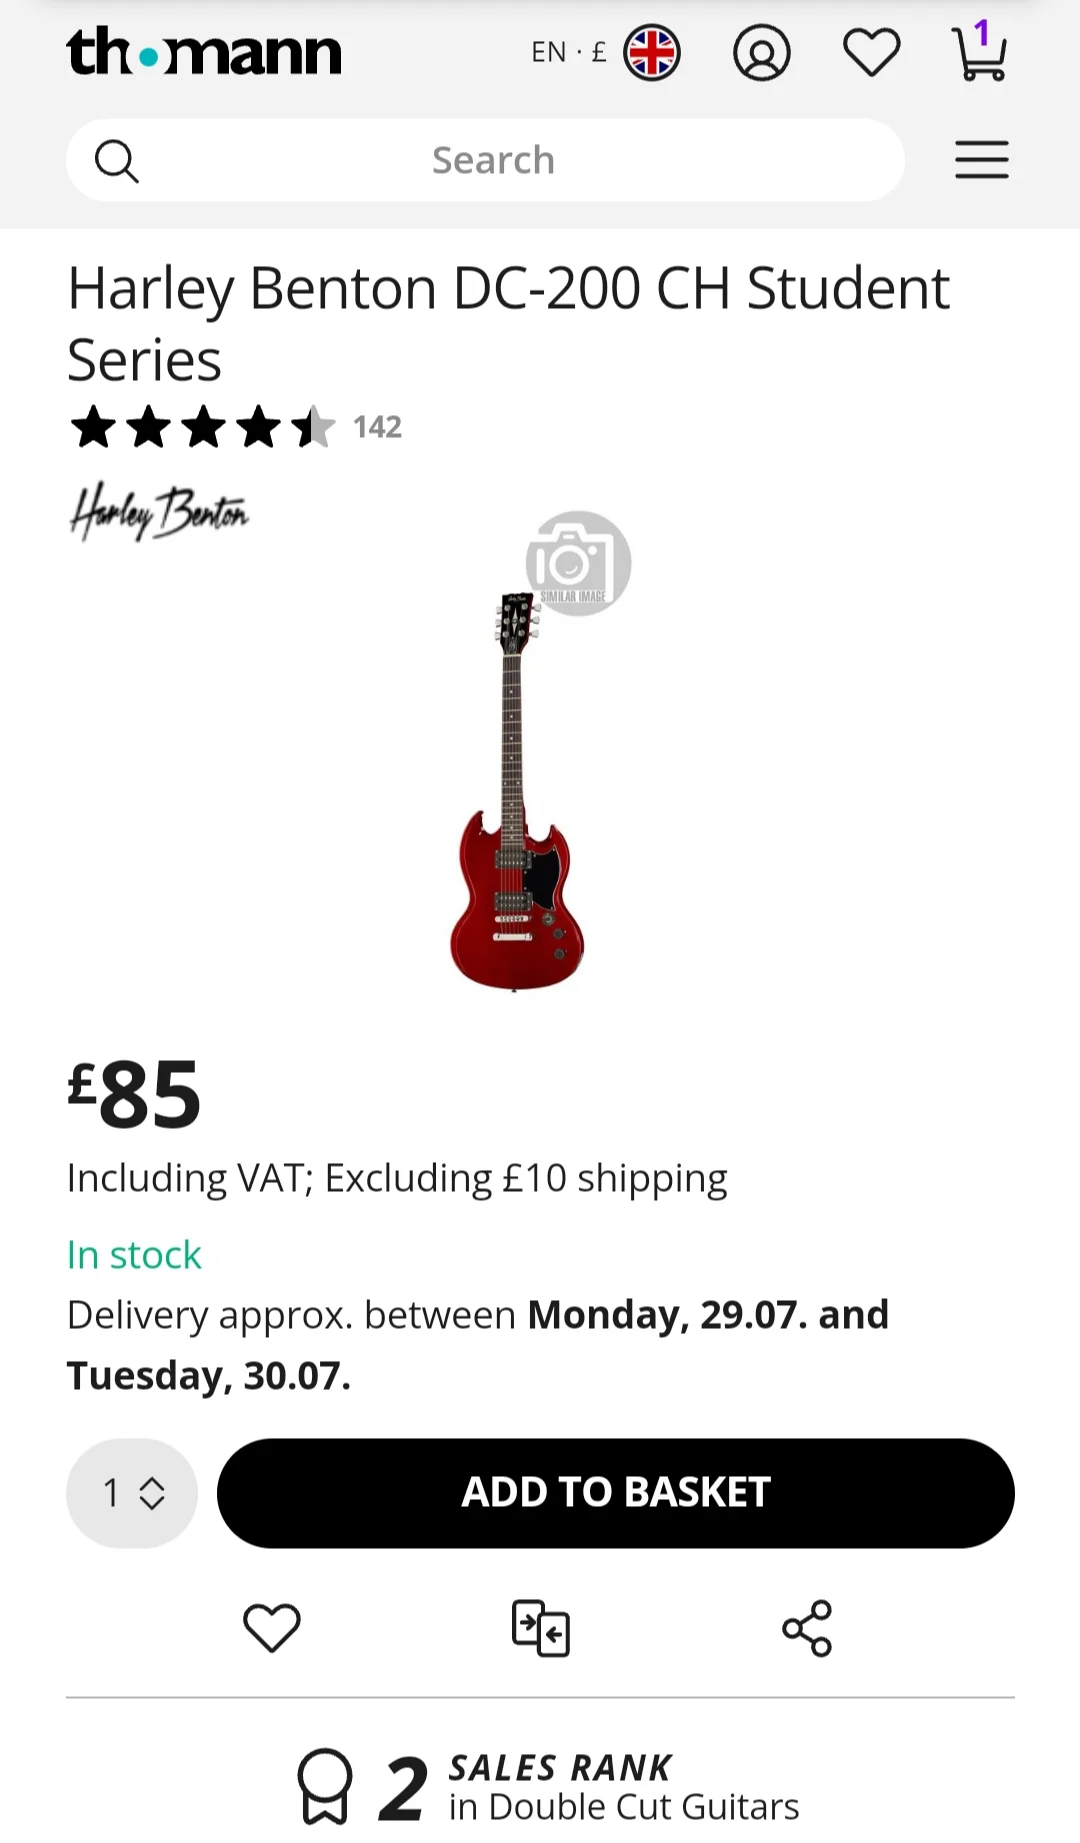Click the sales rank award ribbon icon
The height and width of the screenshot is (1843, 1080).
tap(325, 1786)
